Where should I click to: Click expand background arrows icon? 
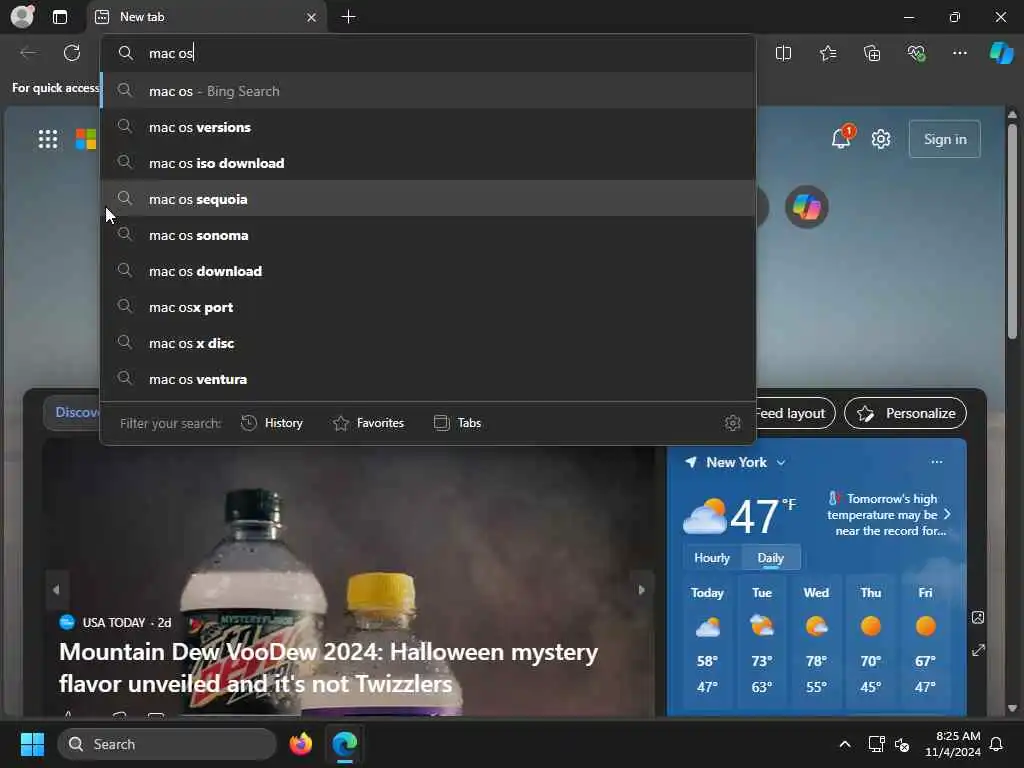point(978,650)
